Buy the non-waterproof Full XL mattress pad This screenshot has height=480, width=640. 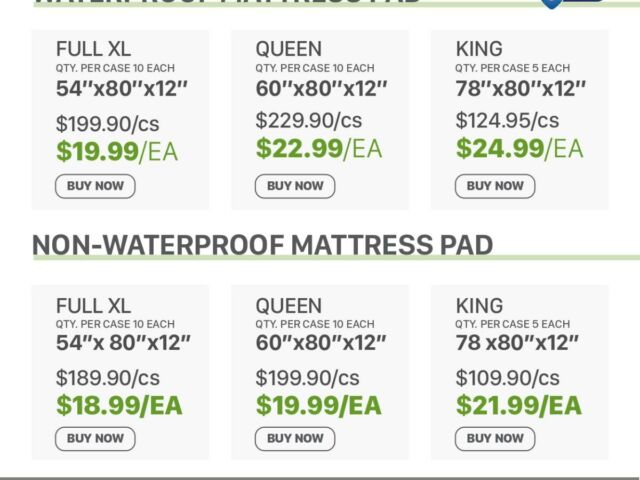[95, 438]
